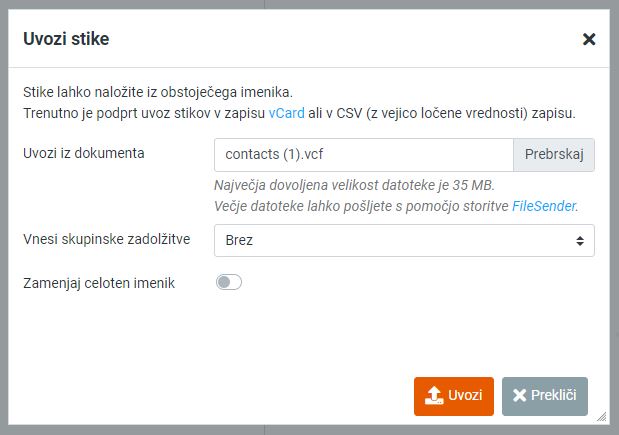Click the up-down arrows of Brez select
Screen dimensions: 619x435
point(580,241)
